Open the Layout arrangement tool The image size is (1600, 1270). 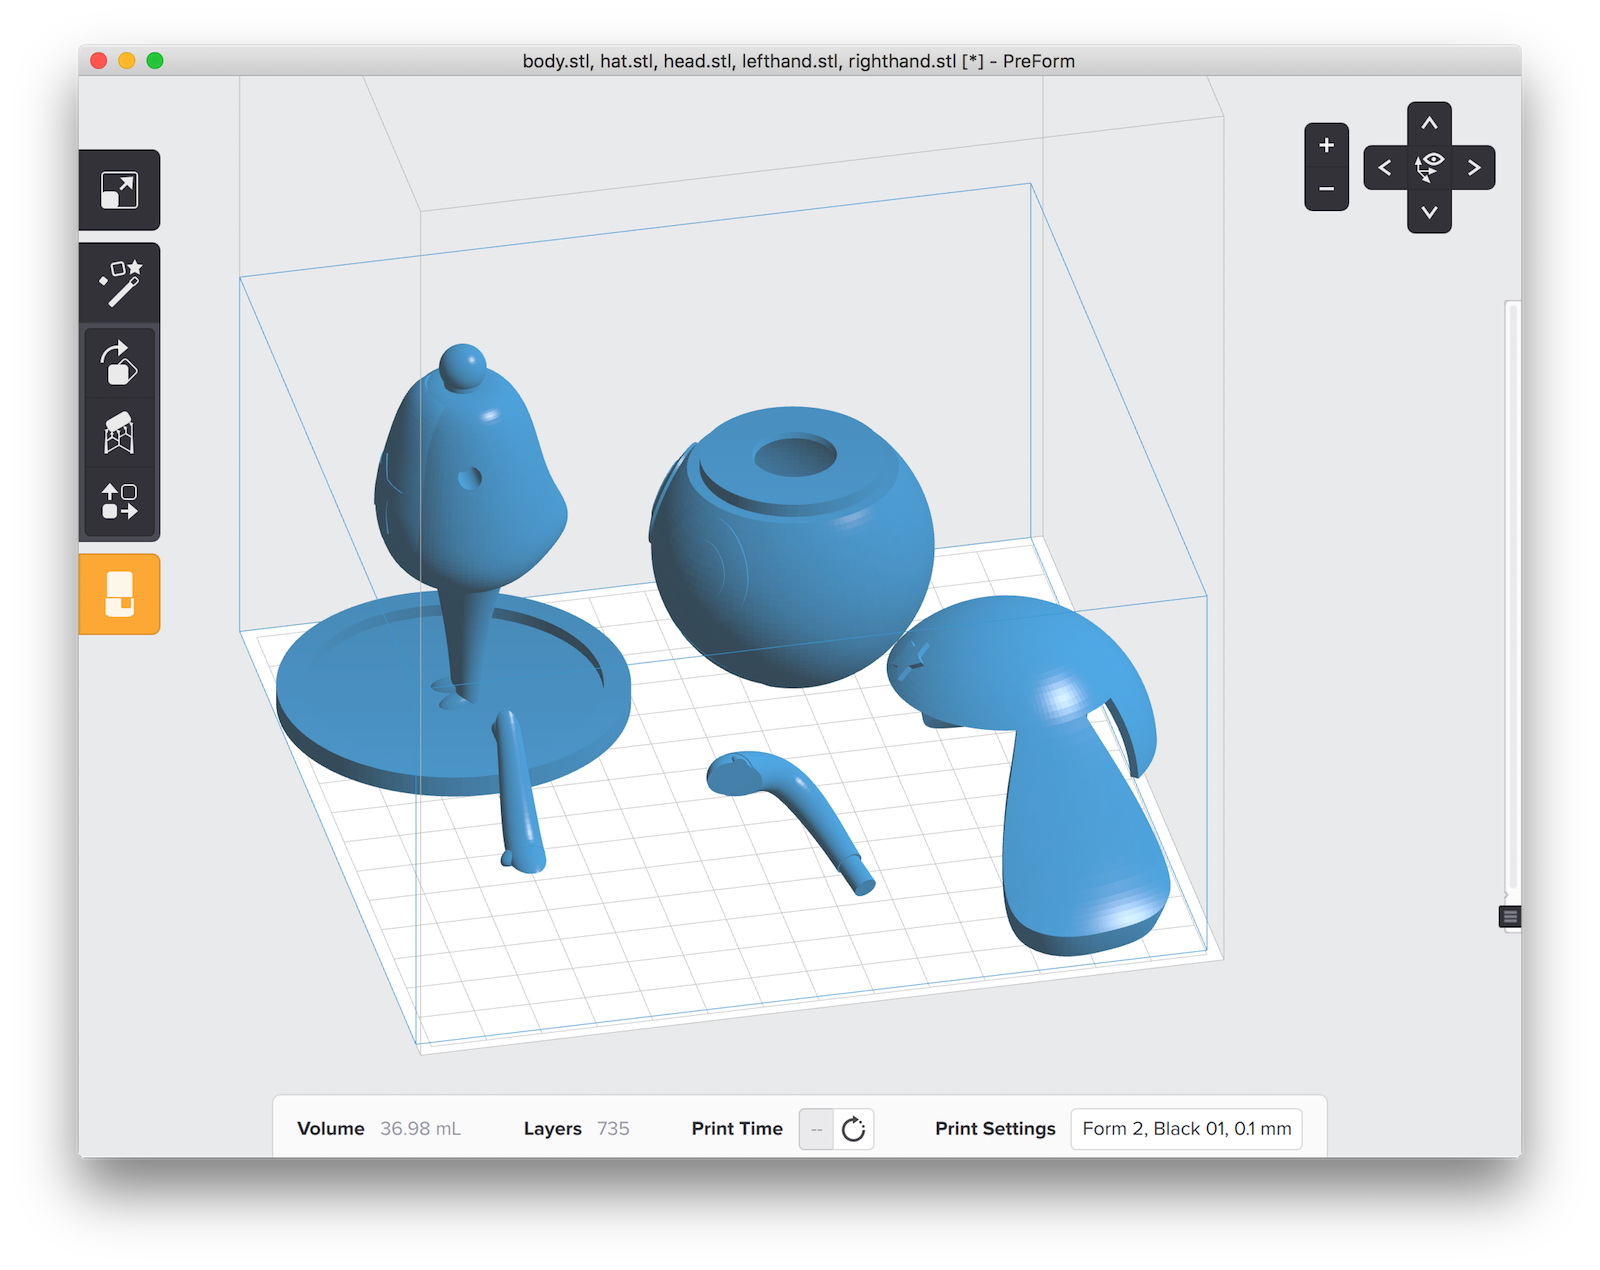[x=119, y=502]
